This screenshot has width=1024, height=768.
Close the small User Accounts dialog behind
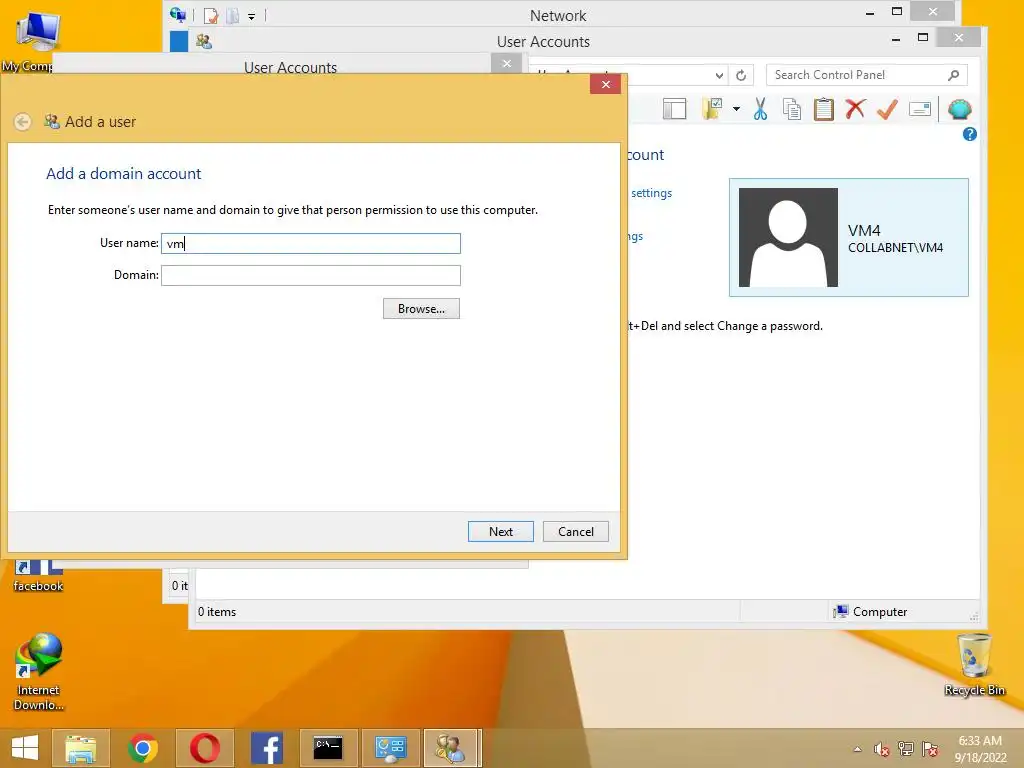507,63
